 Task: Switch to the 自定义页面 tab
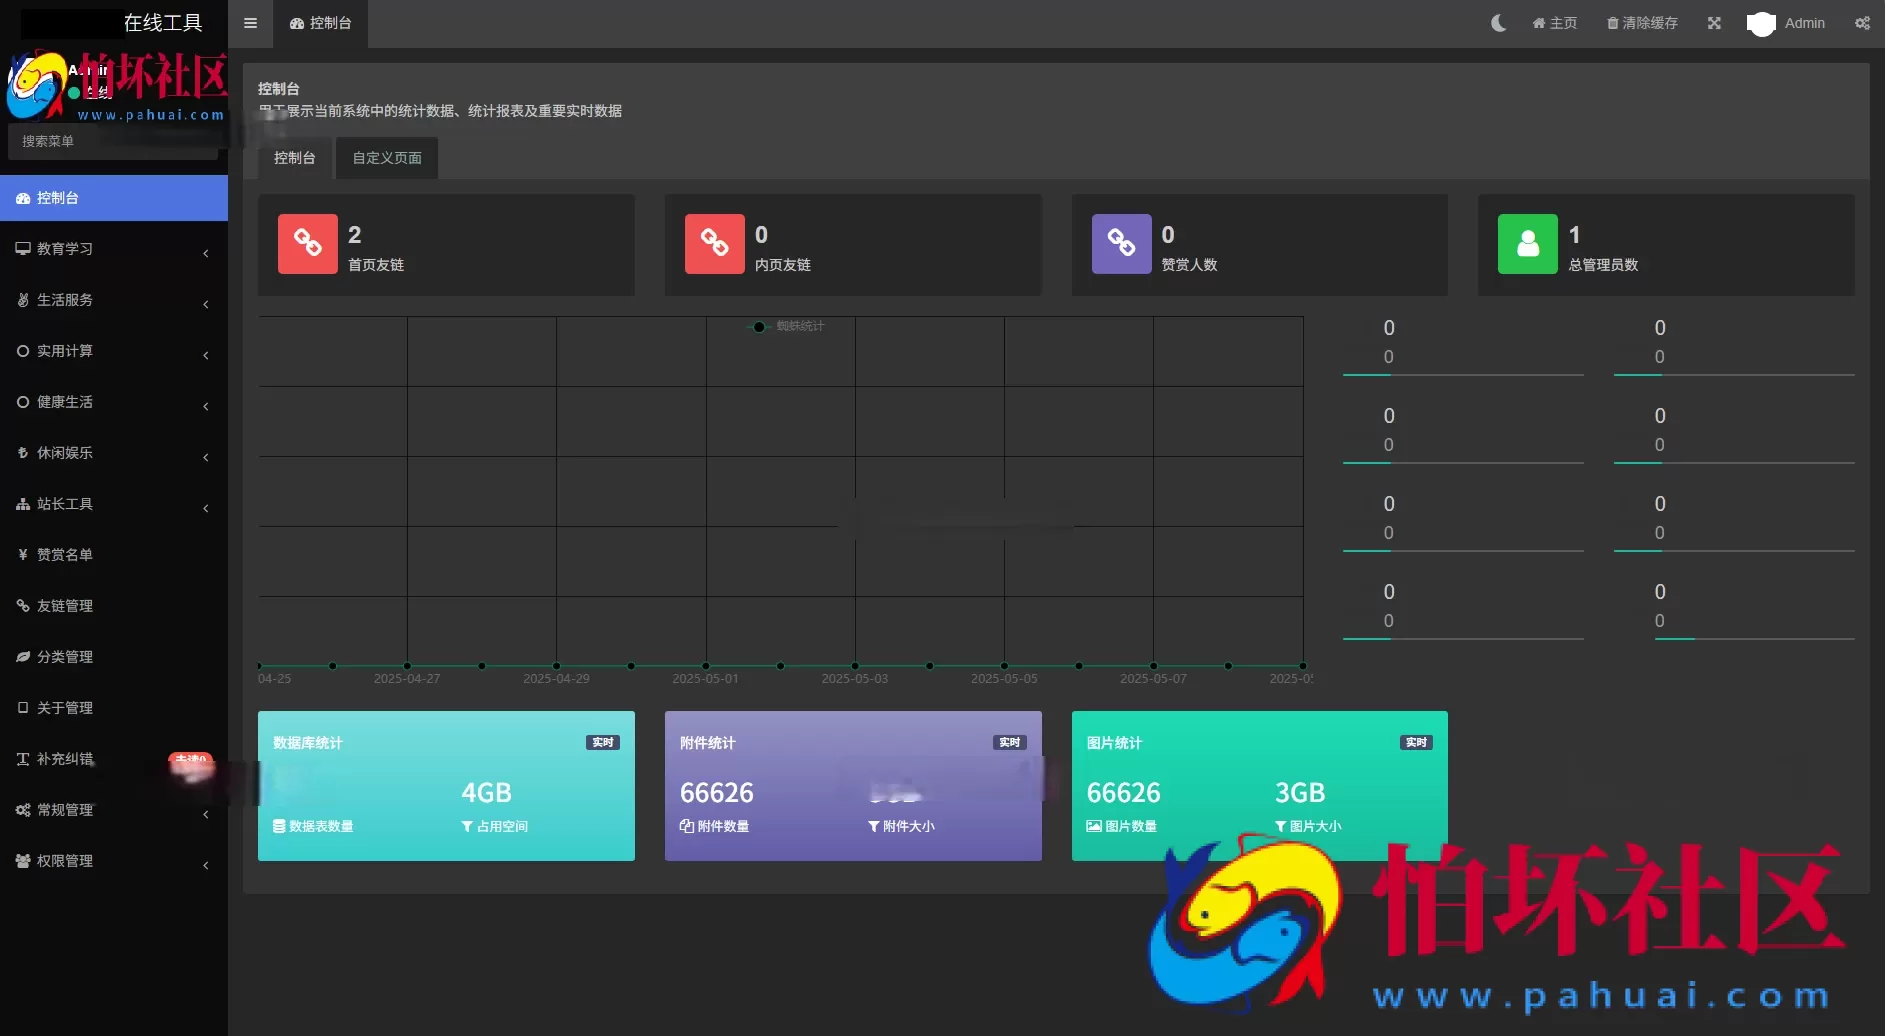coord(387,158)
